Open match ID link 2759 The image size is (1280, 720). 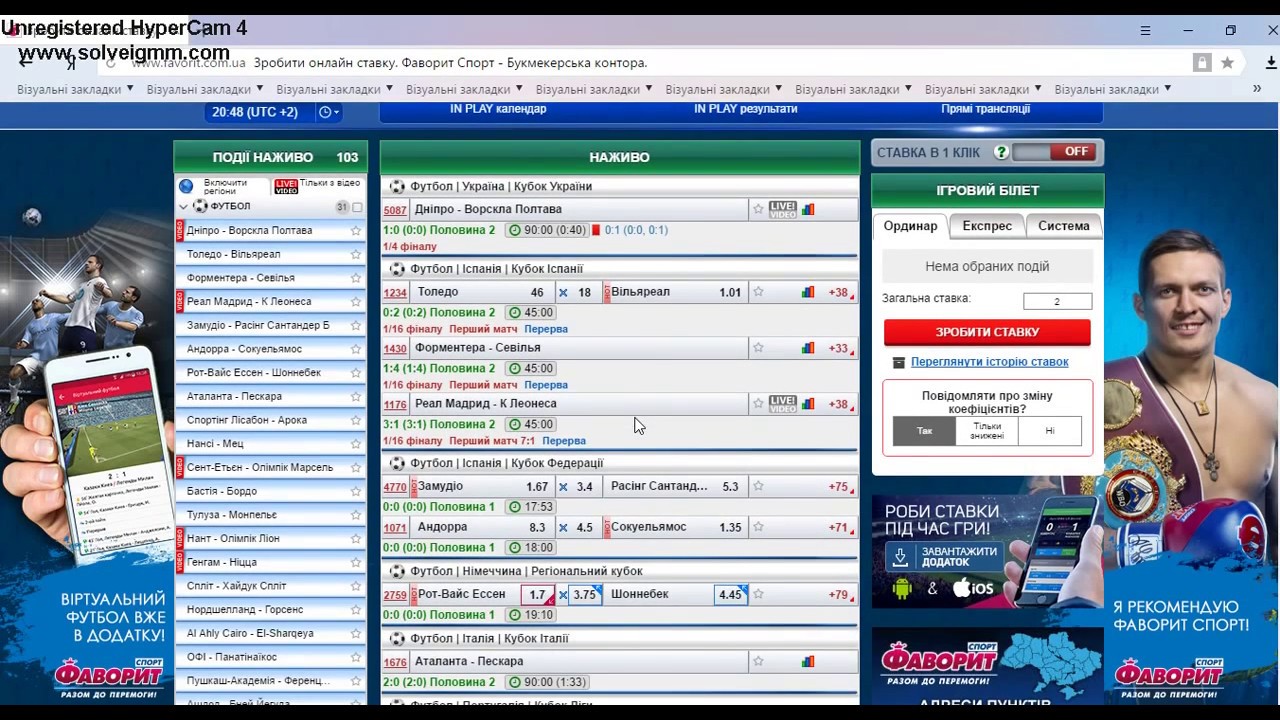coord(395,595)
